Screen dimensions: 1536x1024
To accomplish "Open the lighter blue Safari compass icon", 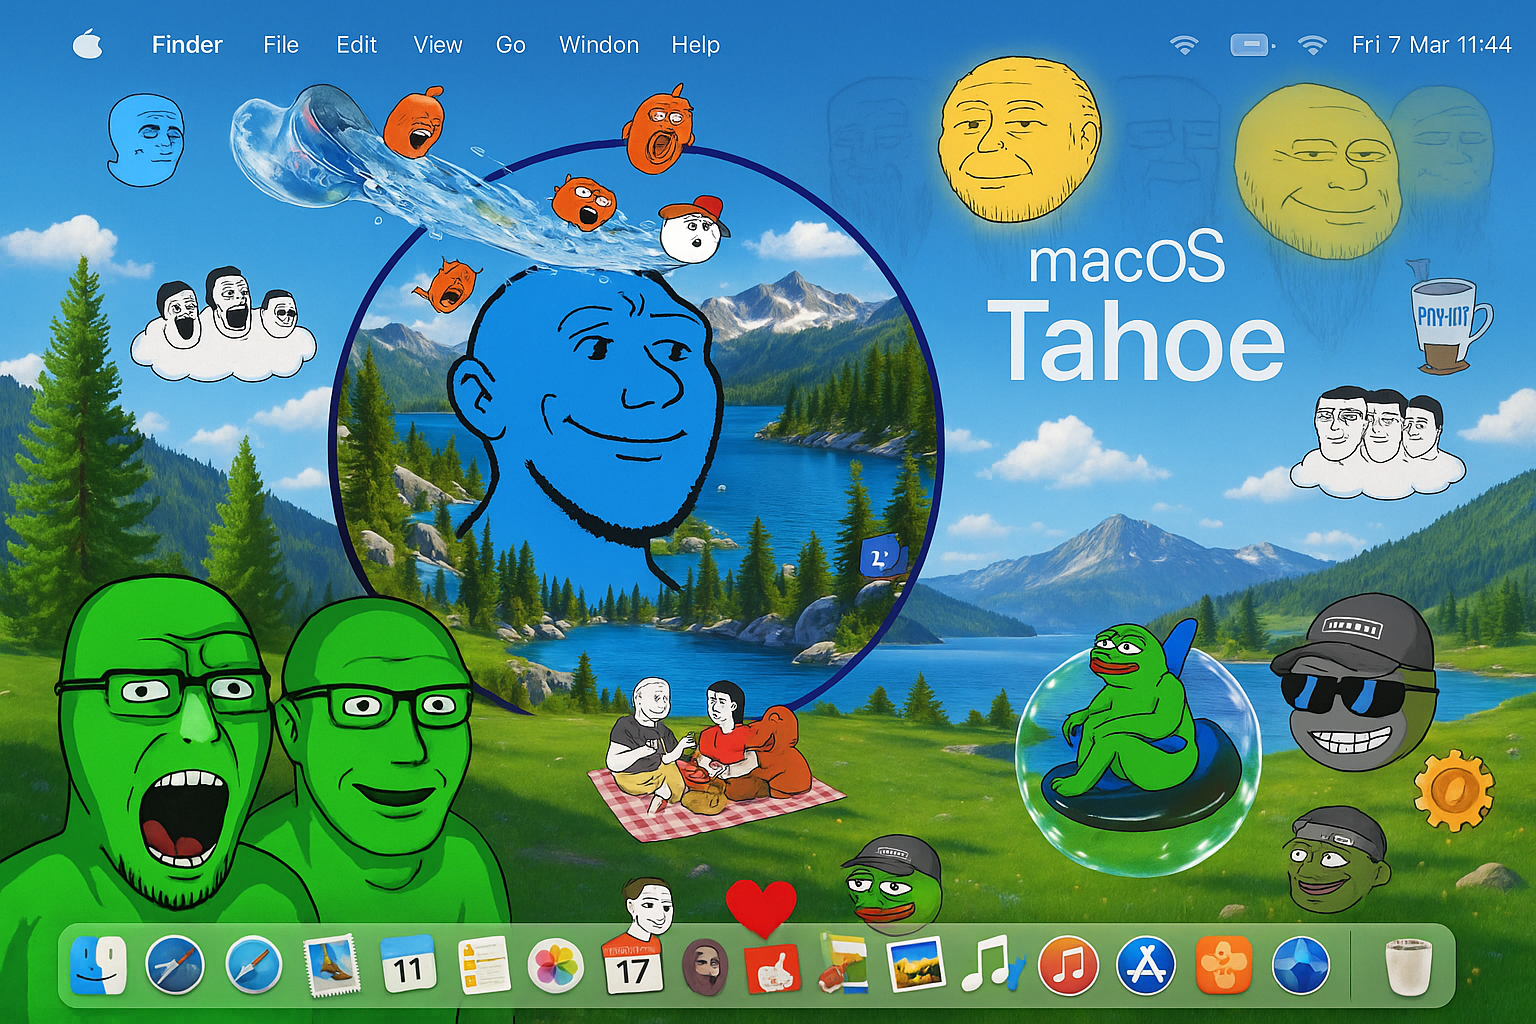I will pos(253,966).
